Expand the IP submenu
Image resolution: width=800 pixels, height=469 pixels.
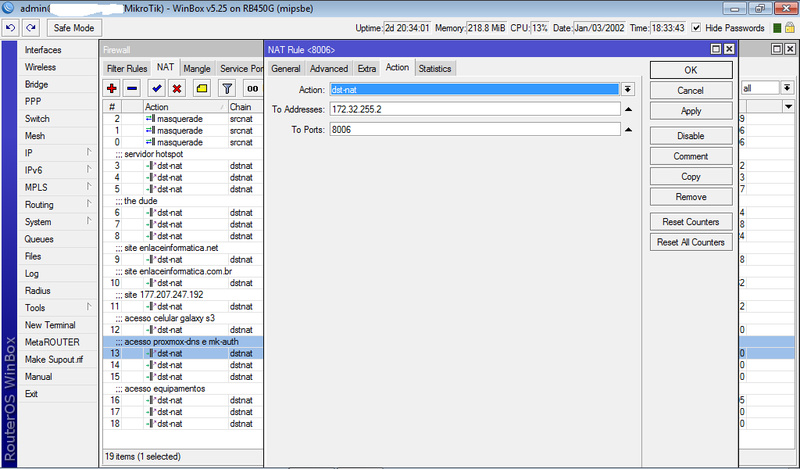click(88, 152)
